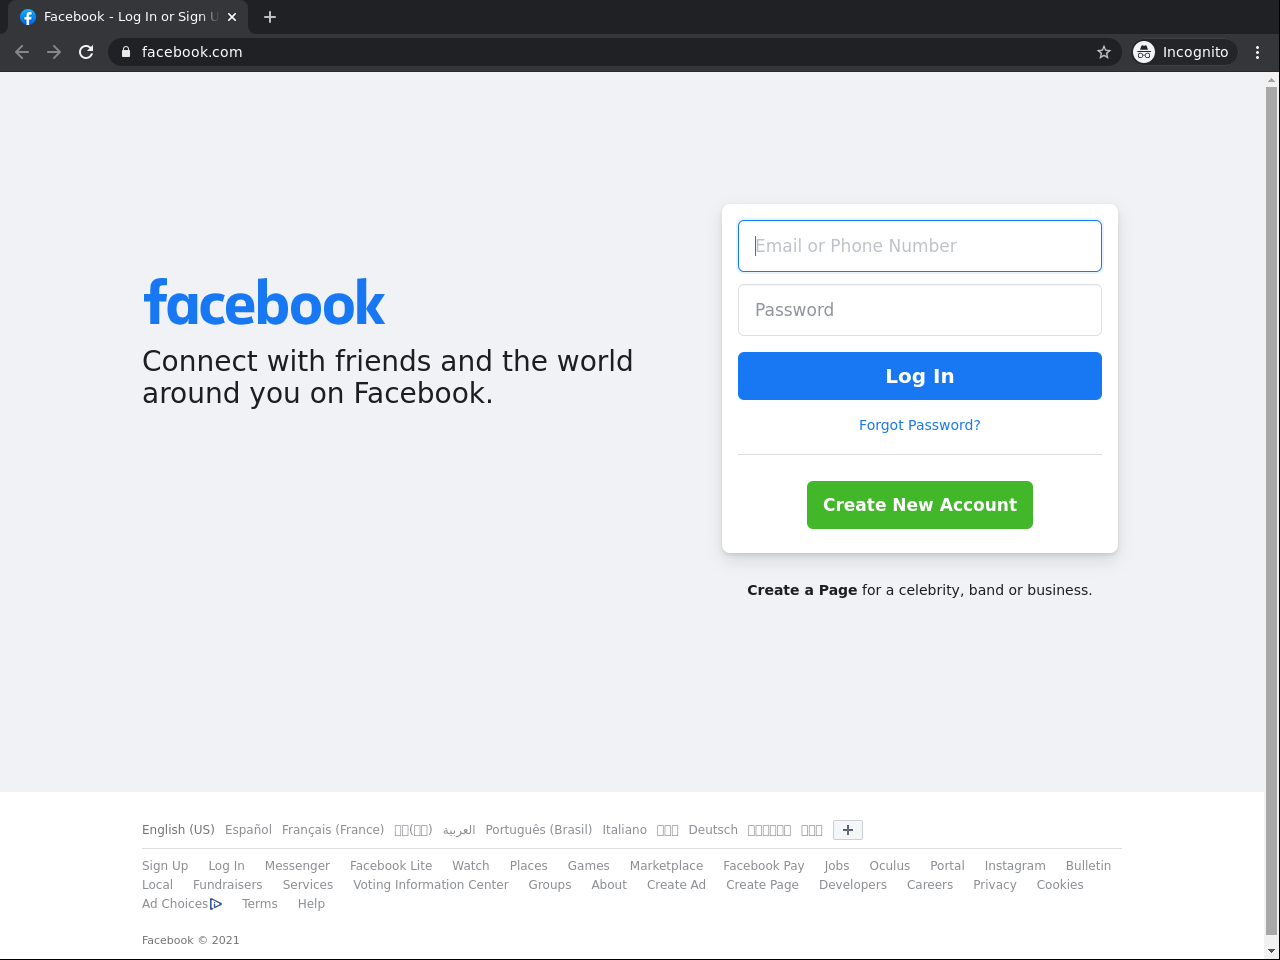The image size is (1280, 960).
Task: Switch to the Arabic language link
Action: tap(459, 830)
